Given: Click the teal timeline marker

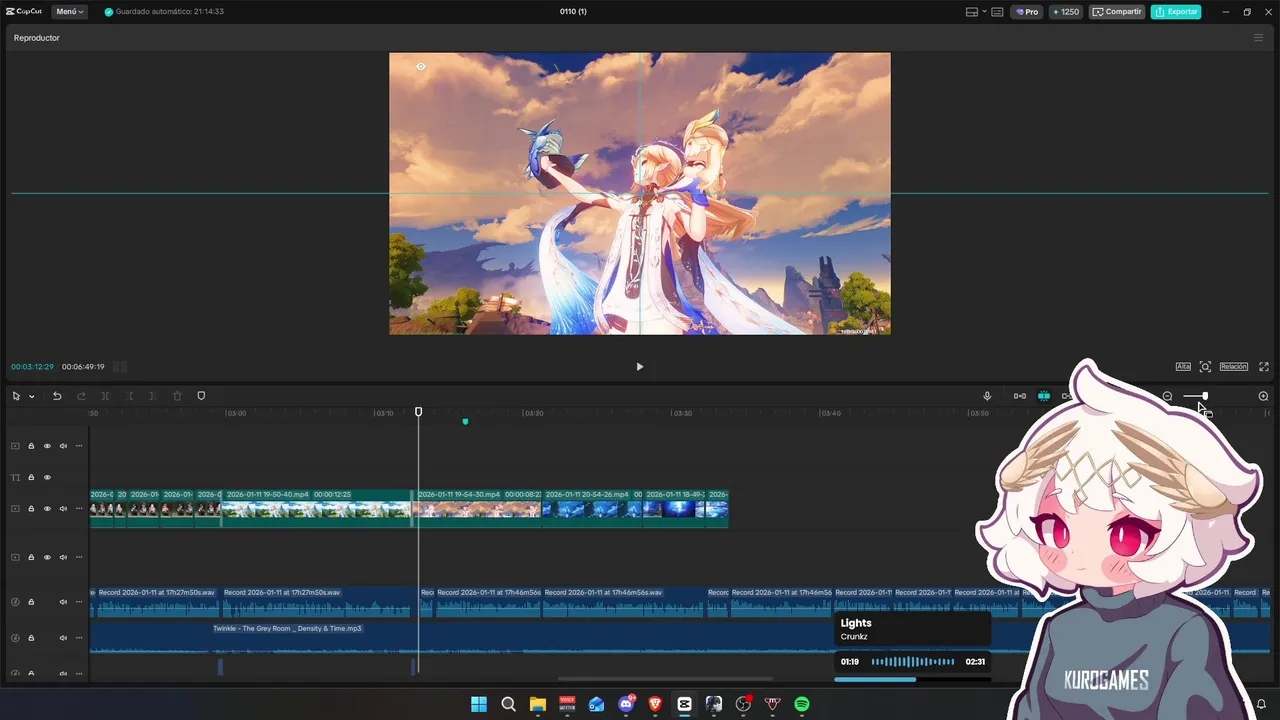Looking at the screenshot, I should [x=465, y=422].
